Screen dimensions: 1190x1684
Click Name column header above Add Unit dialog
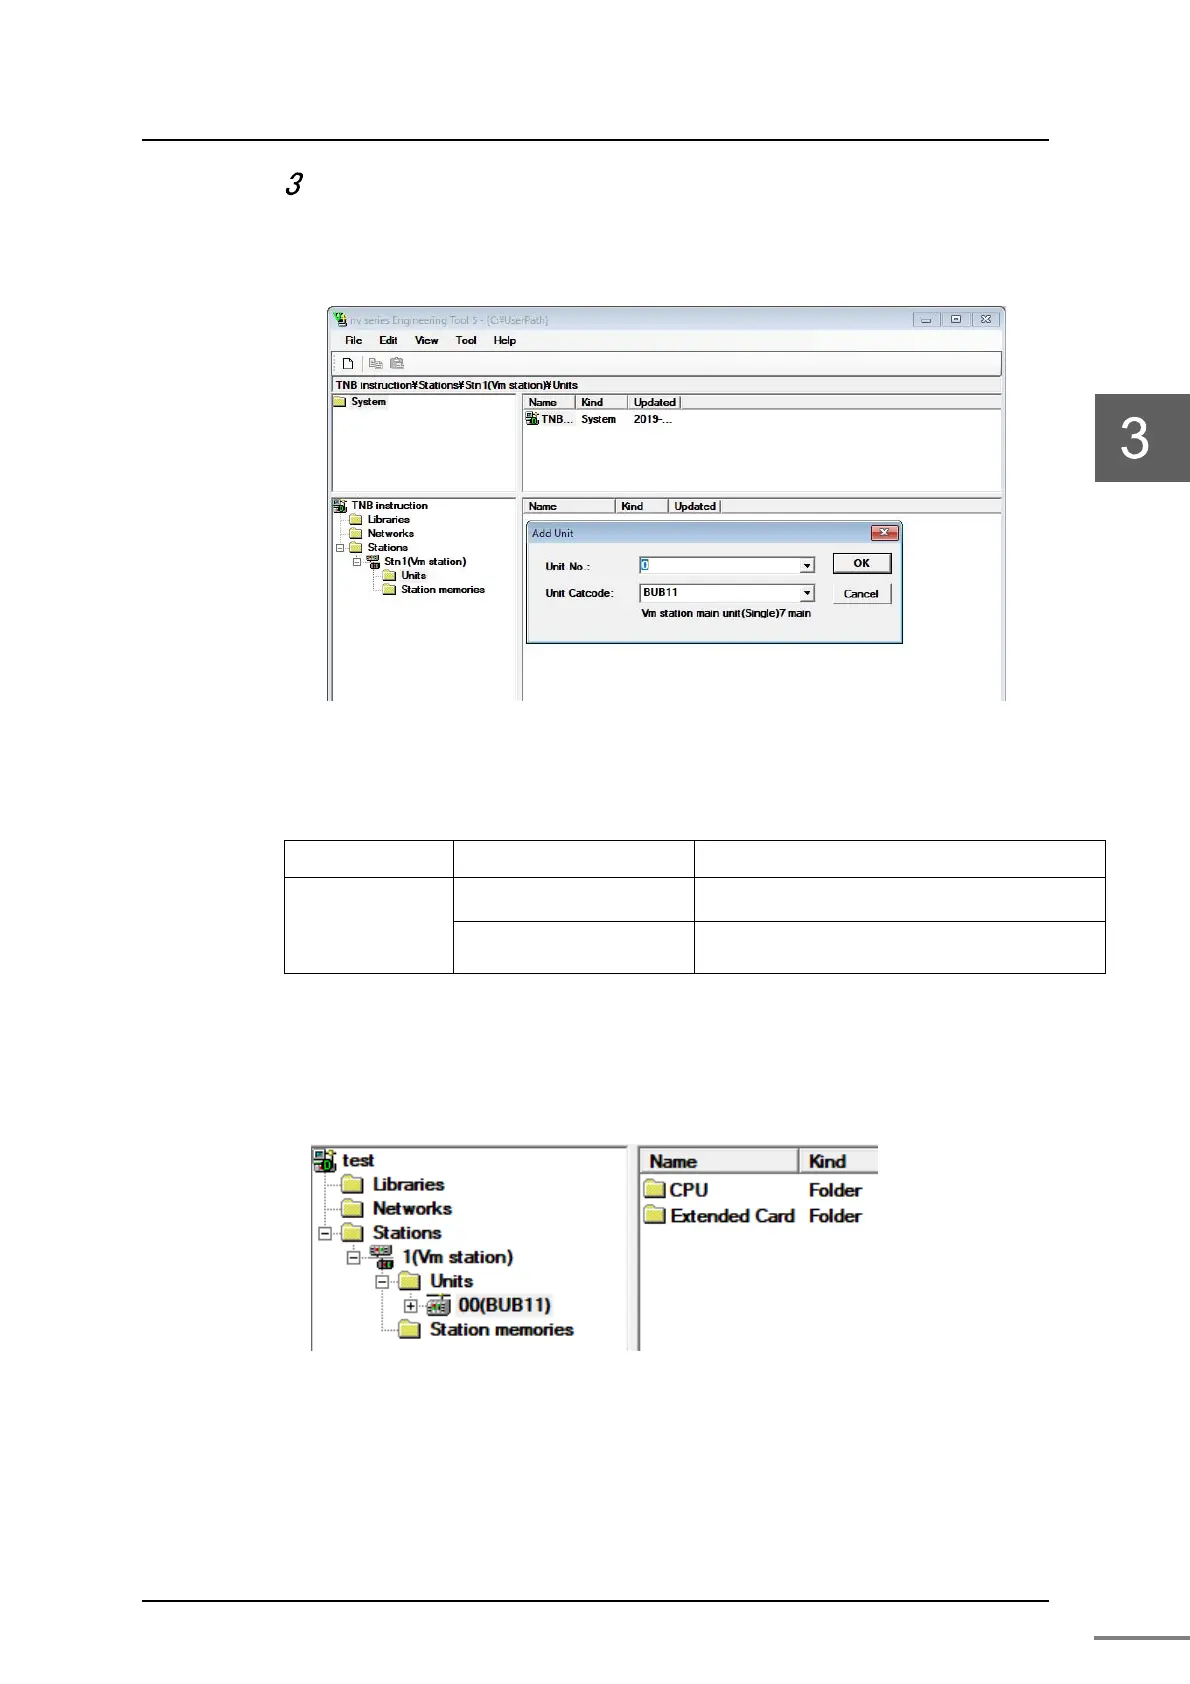click(569, 506)
